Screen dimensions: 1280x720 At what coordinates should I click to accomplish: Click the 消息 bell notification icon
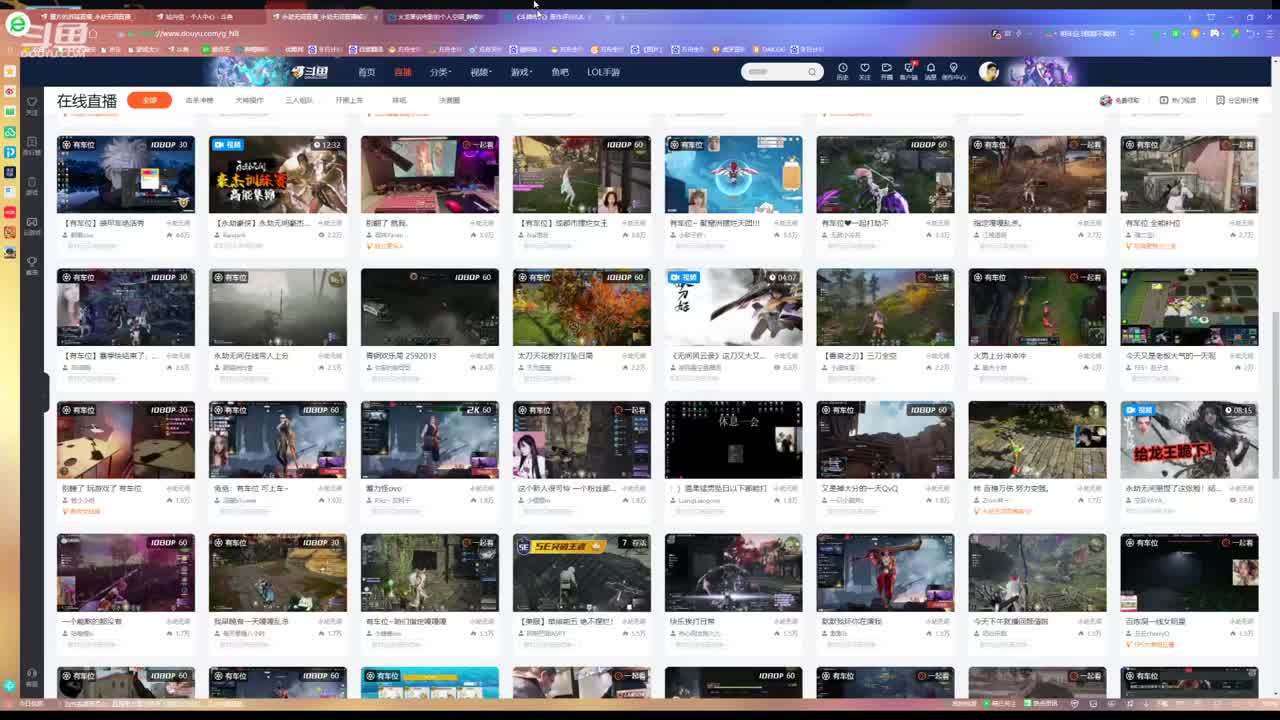(930, 69)
